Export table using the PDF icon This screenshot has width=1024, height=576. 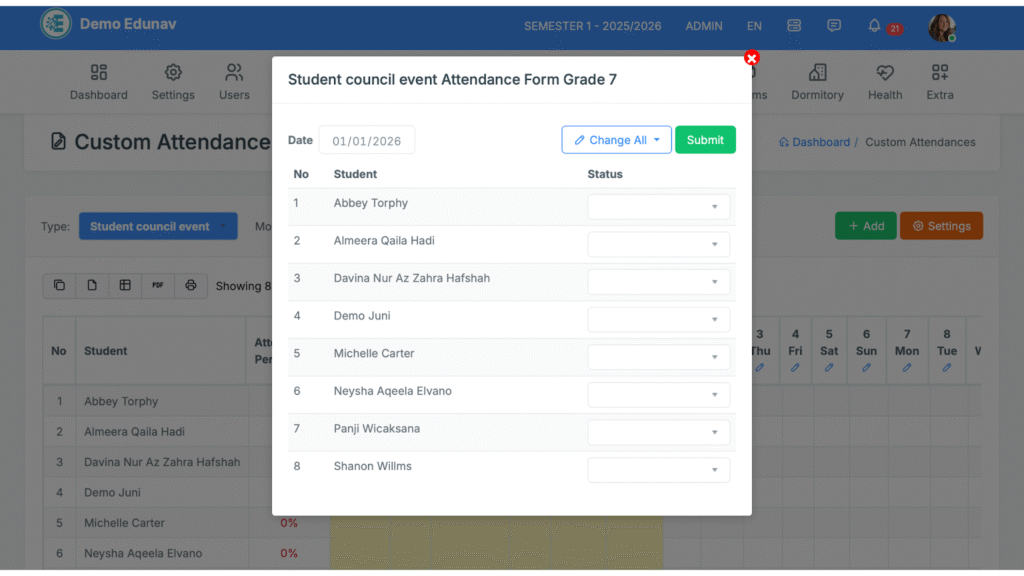point(158,285)
